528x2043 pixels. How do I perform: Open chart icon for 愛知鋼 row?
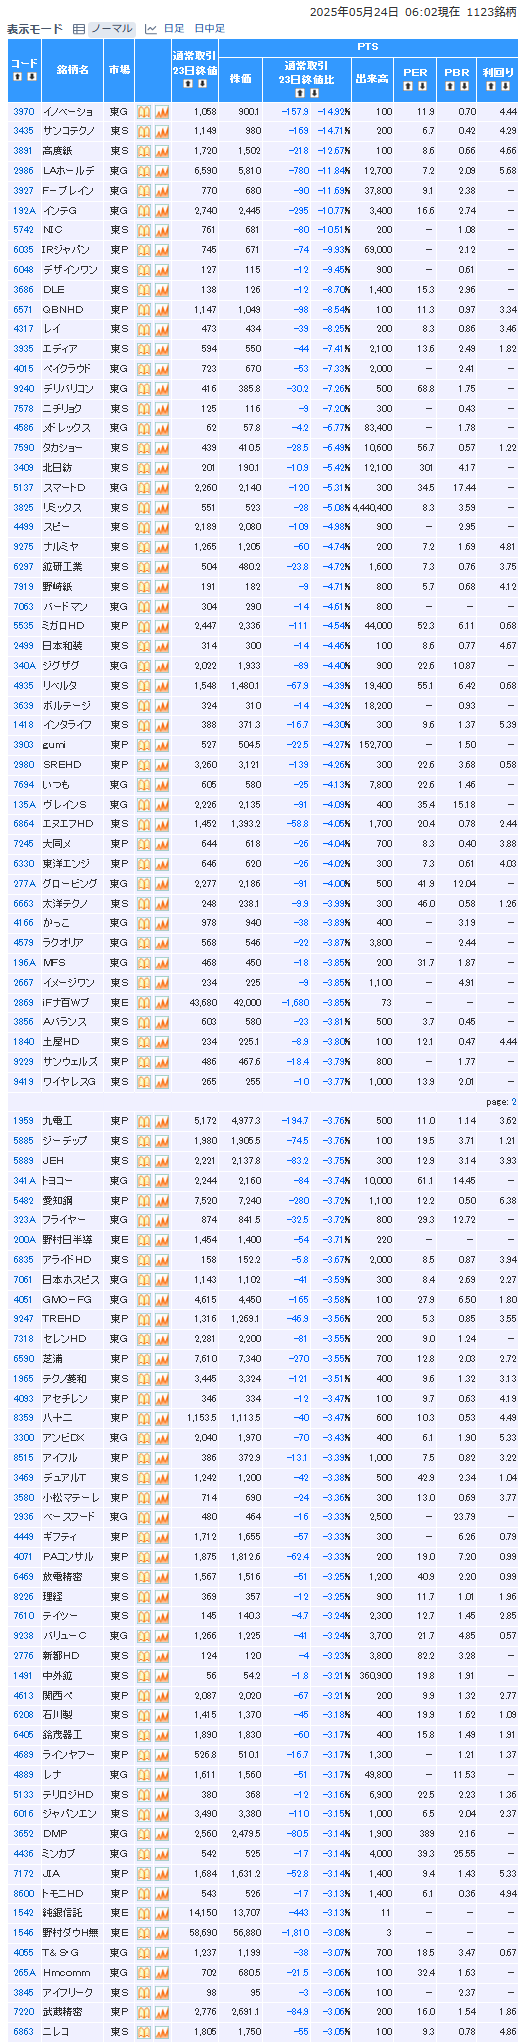coord(161,1200)
